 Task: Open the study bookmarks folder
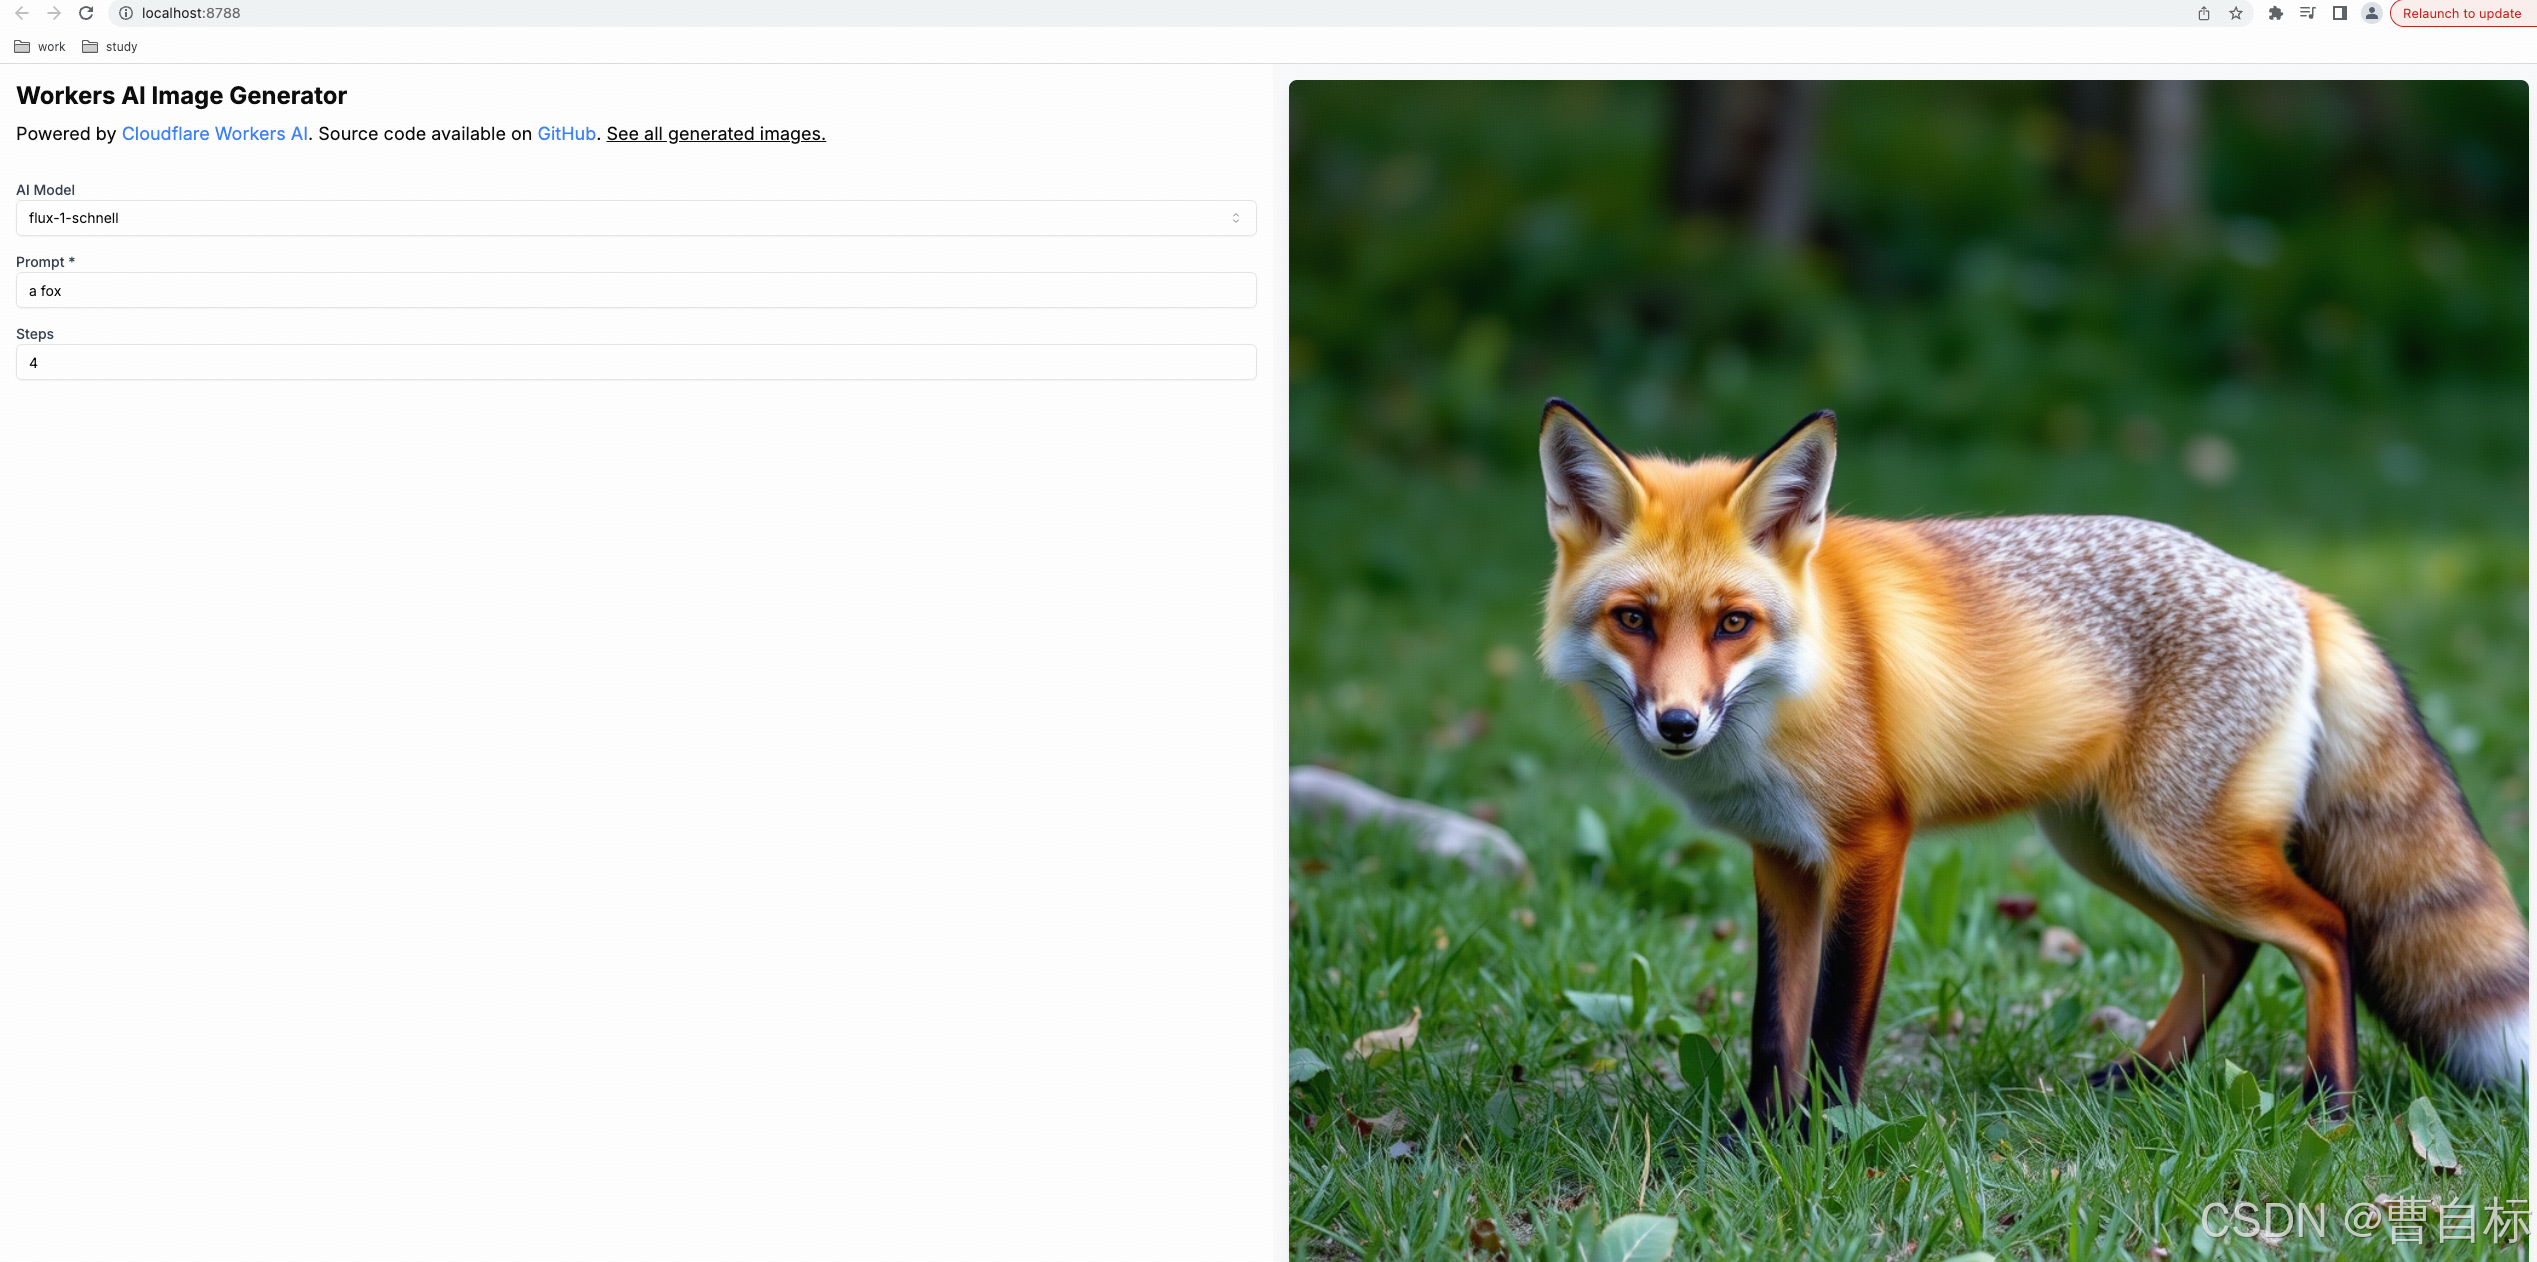click(110, 47)
